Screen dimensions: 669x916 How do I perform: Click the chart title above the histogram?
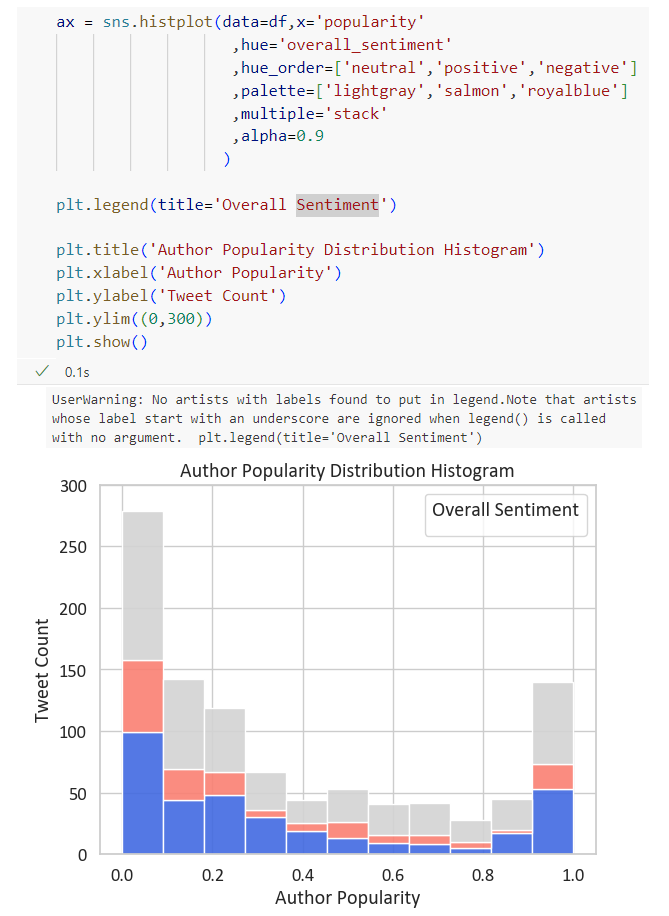click(347, 470)
